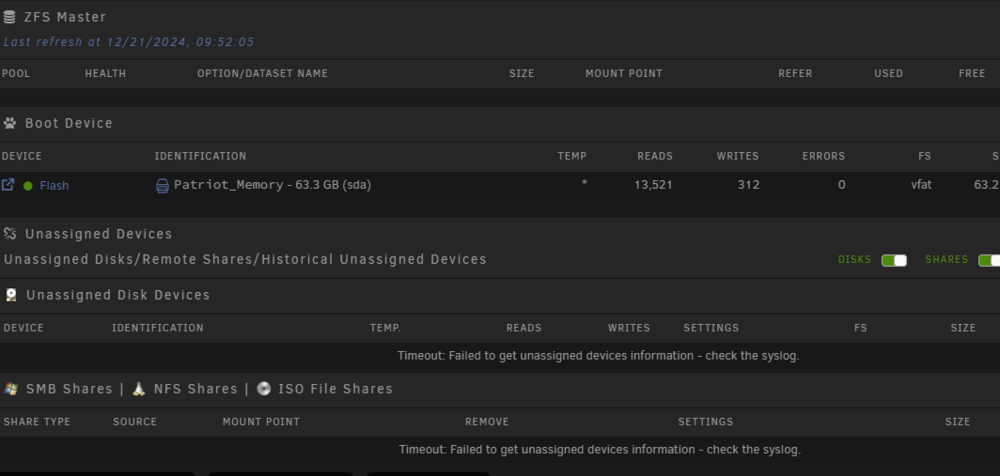Click the REFER column header
The height and width of the screenshot is (476, 1000).
(795, 73)
